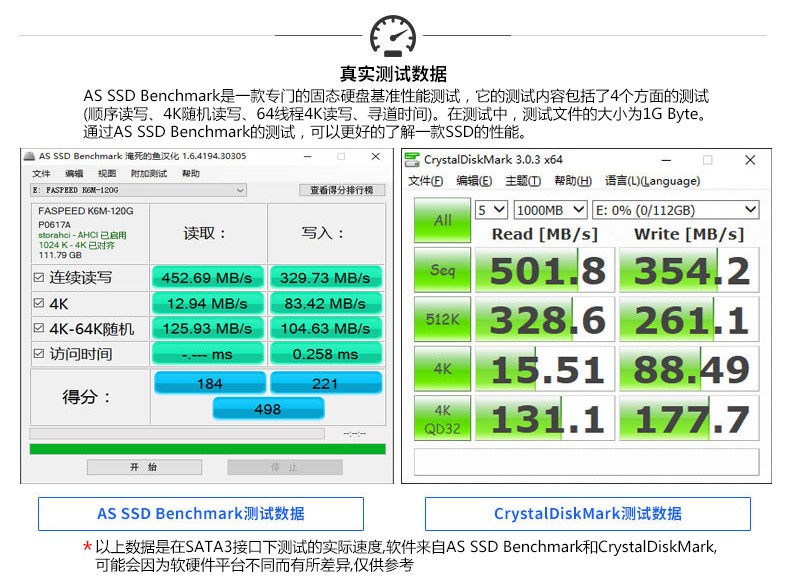The height and width of the screenshot is (582, 790).
Task: Start the 4K QD32 test
Action: (442, 418)
